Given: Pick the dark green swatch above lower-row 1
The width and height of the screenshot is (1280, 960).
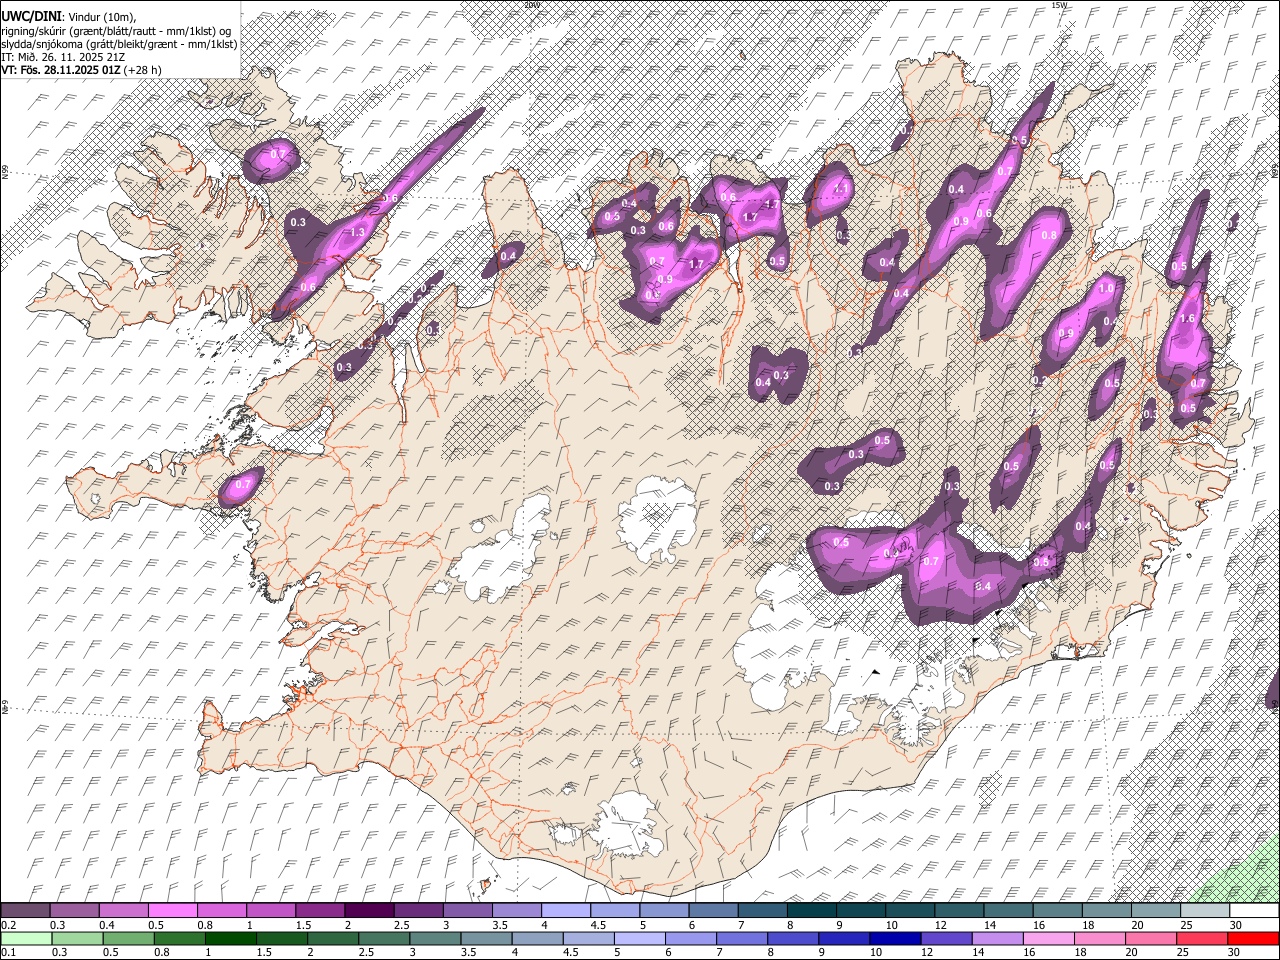Looking at the screenshot, I should point(230,938).
